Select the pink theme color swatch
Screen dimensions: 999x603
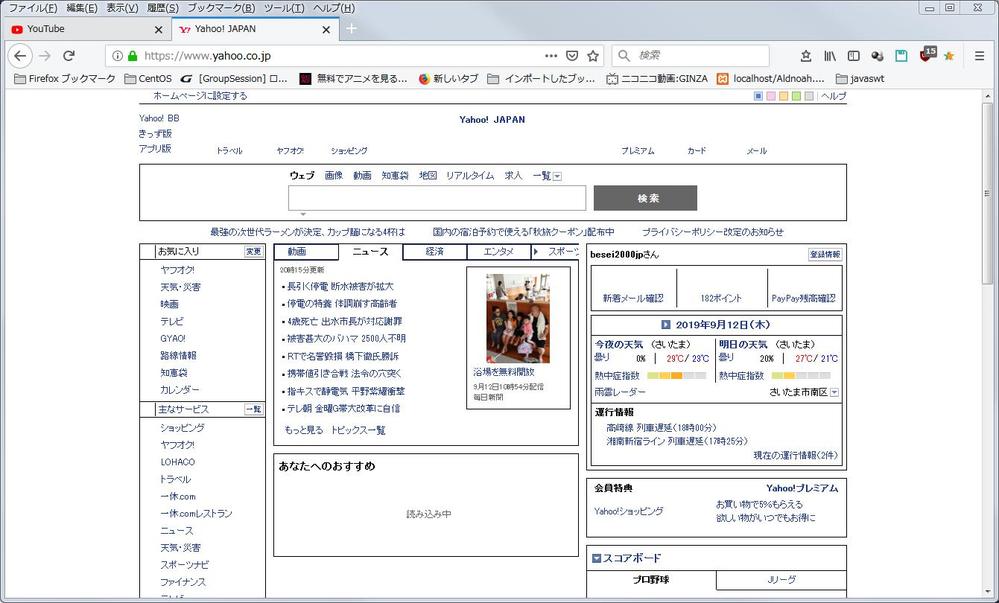coord(771,97)
